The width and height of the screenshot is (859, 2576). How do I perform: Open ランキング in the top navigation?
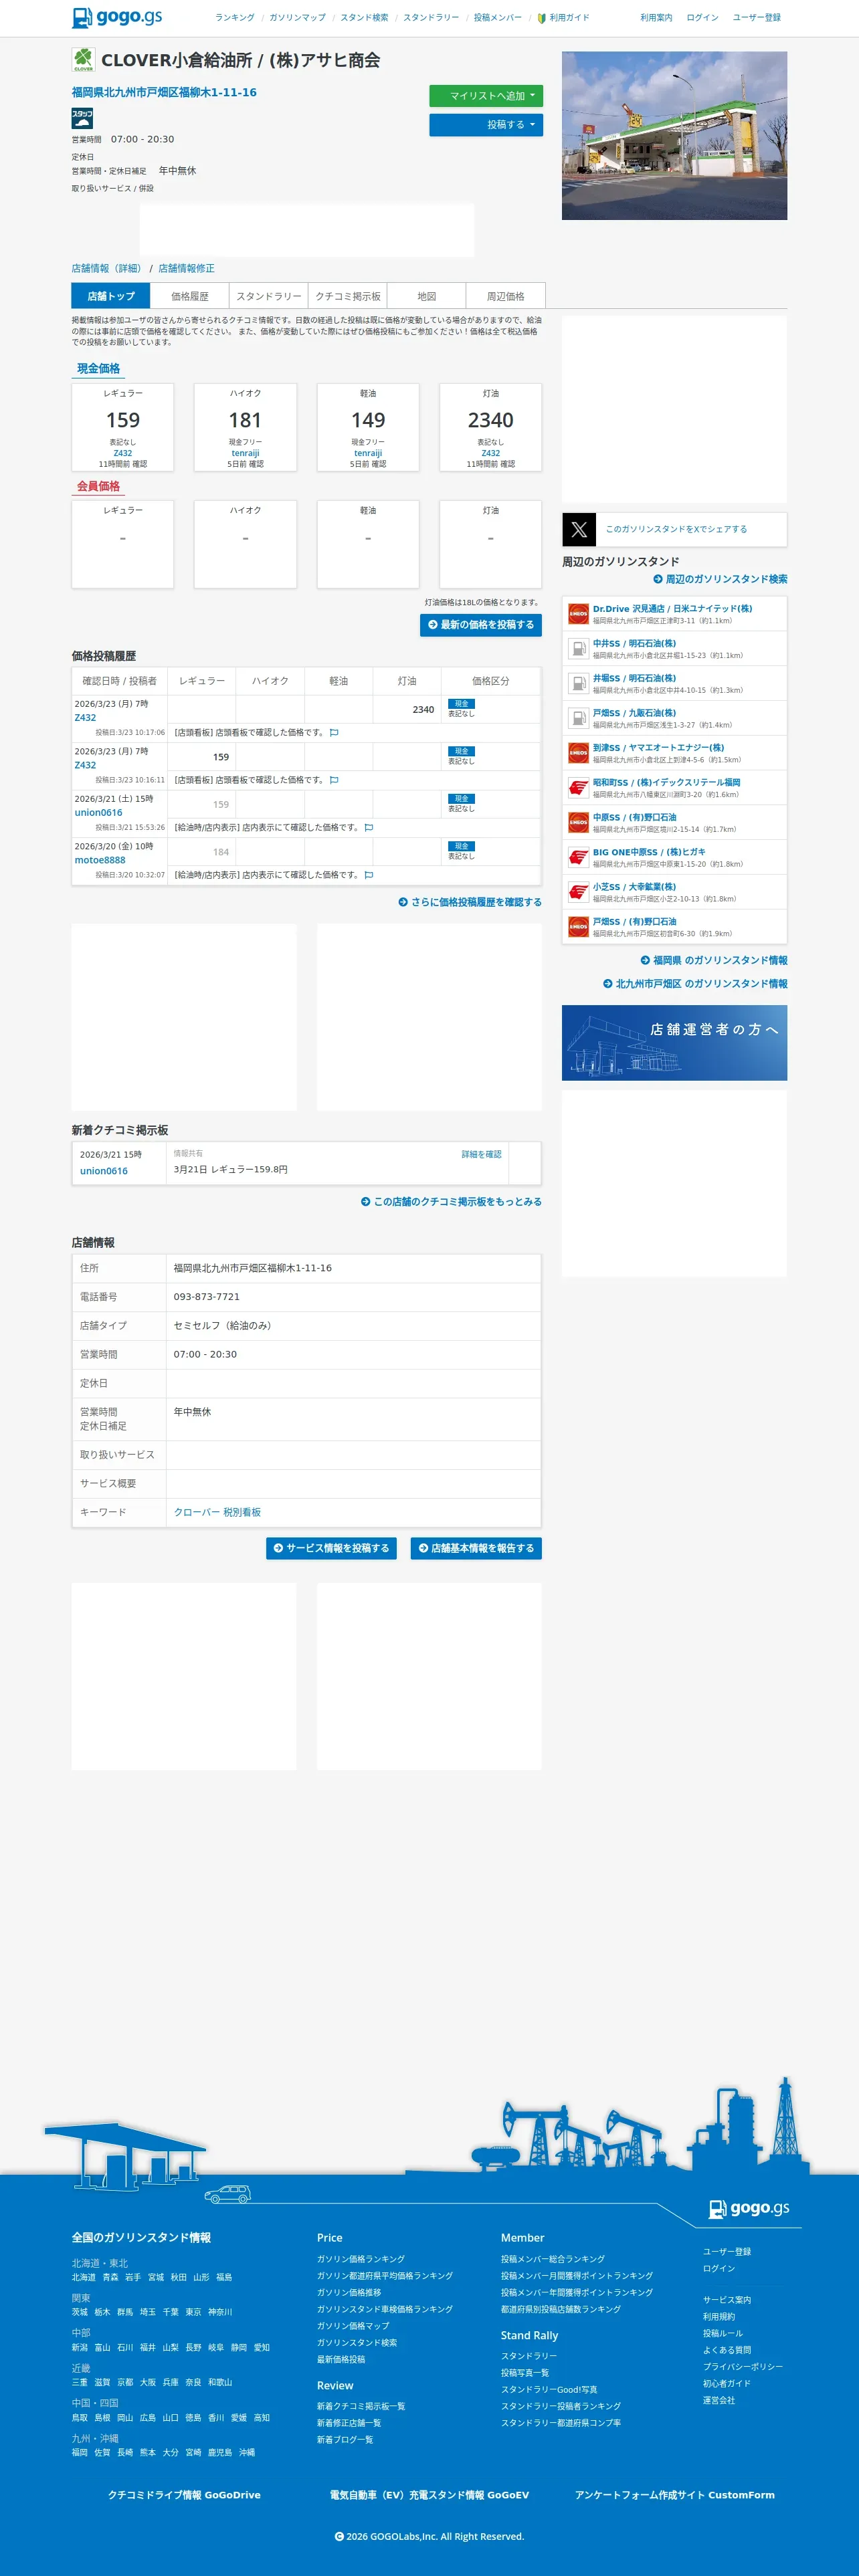235,18
